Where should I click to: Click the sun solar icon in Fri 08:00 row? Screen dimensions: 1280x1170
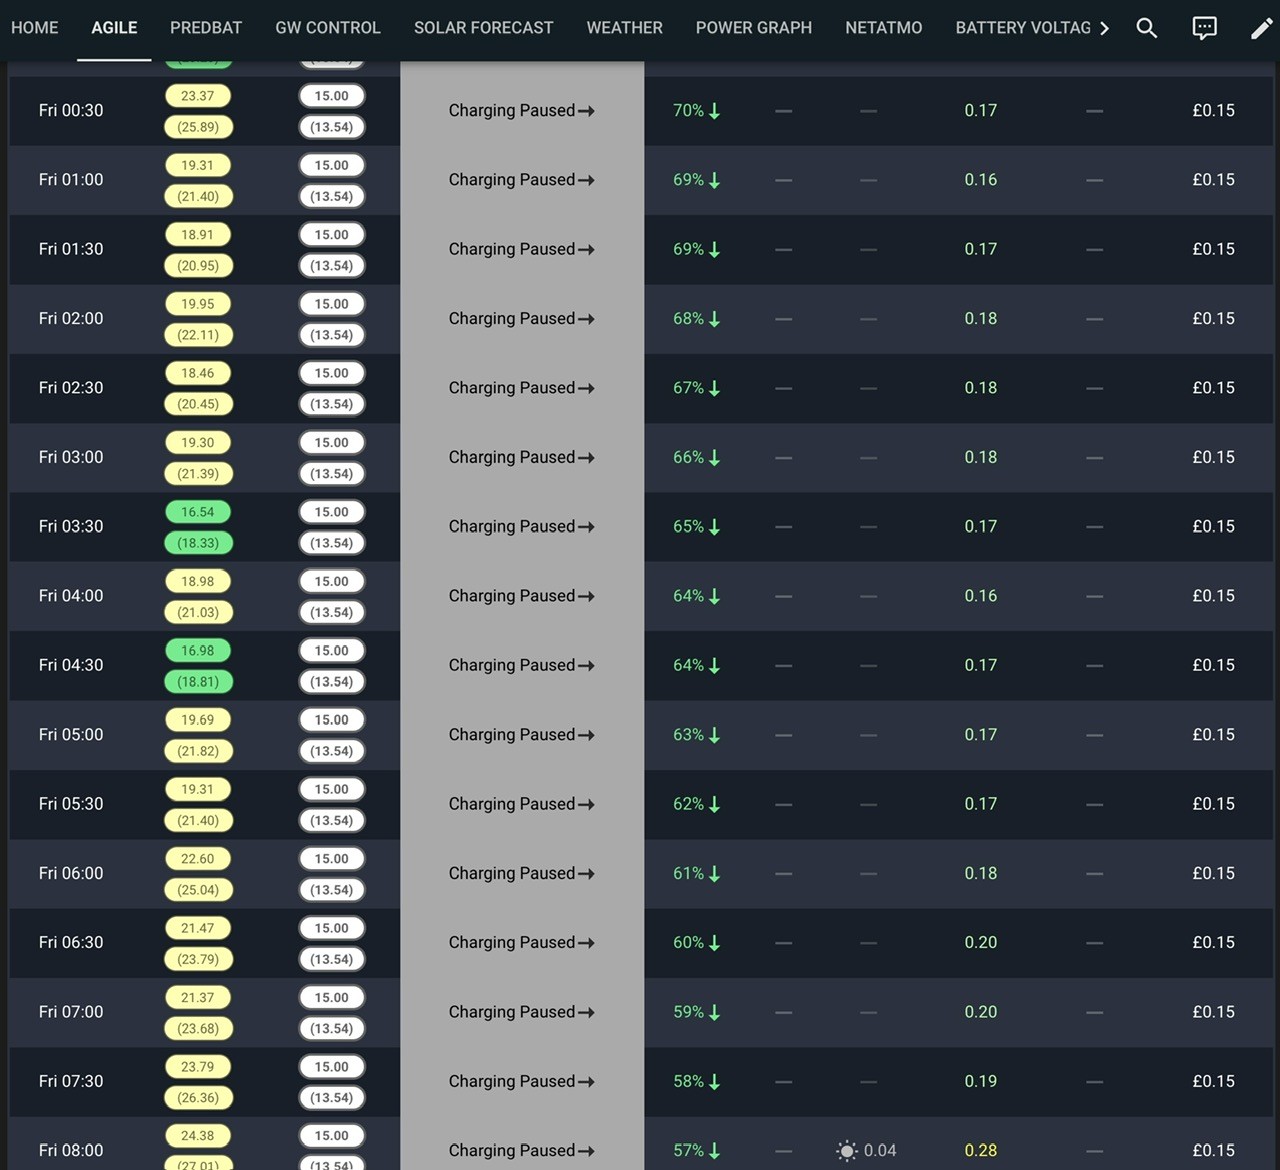click(847, 1151)
